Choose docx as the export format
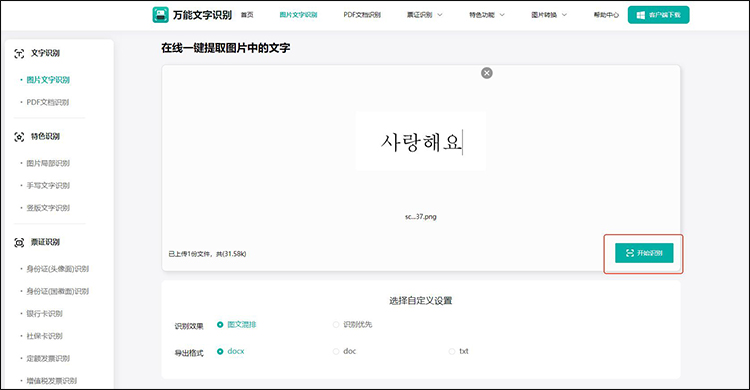750x390 pixels. pyautogui.click(x=231, y=351)
